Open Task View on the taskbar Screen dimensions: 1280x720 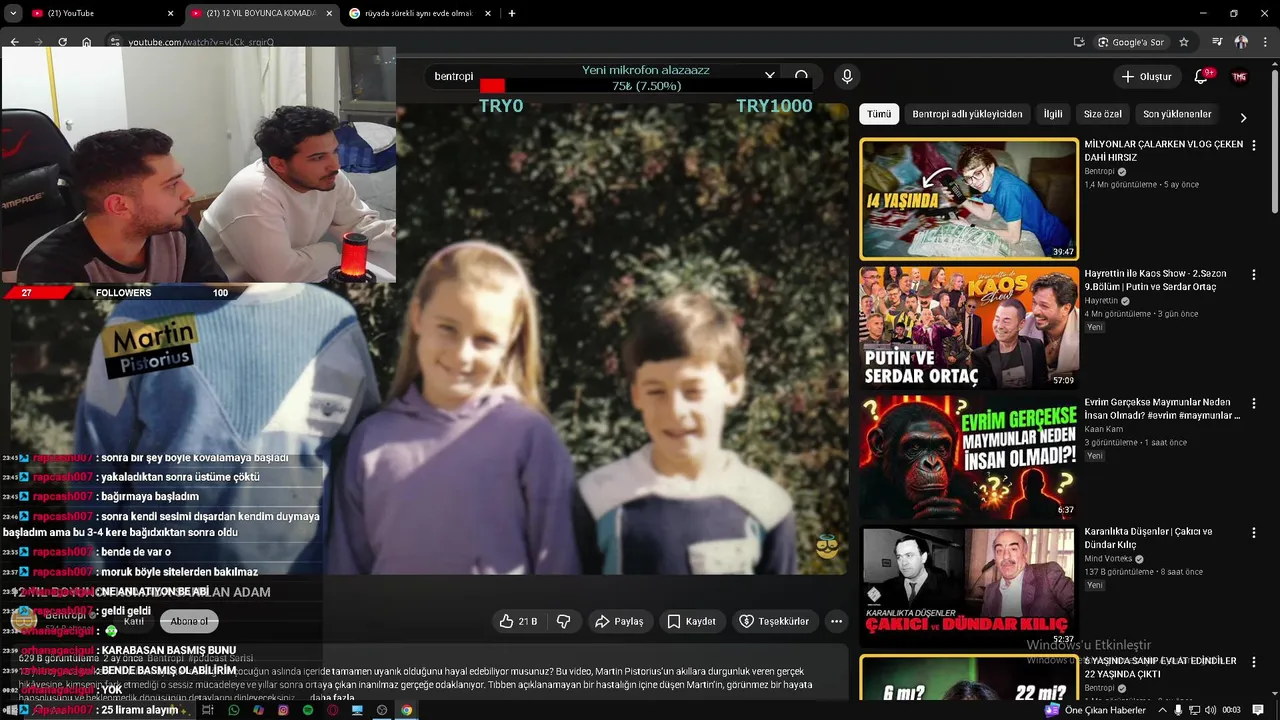point(208,710)
